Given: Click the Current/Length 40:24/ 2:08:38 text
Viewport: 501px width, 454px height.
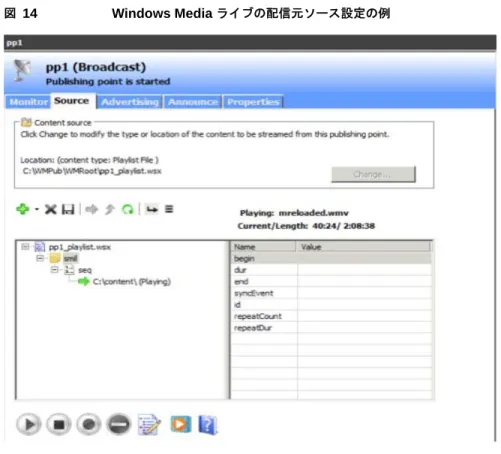Looking at the screenshot, I should [306, 226].
